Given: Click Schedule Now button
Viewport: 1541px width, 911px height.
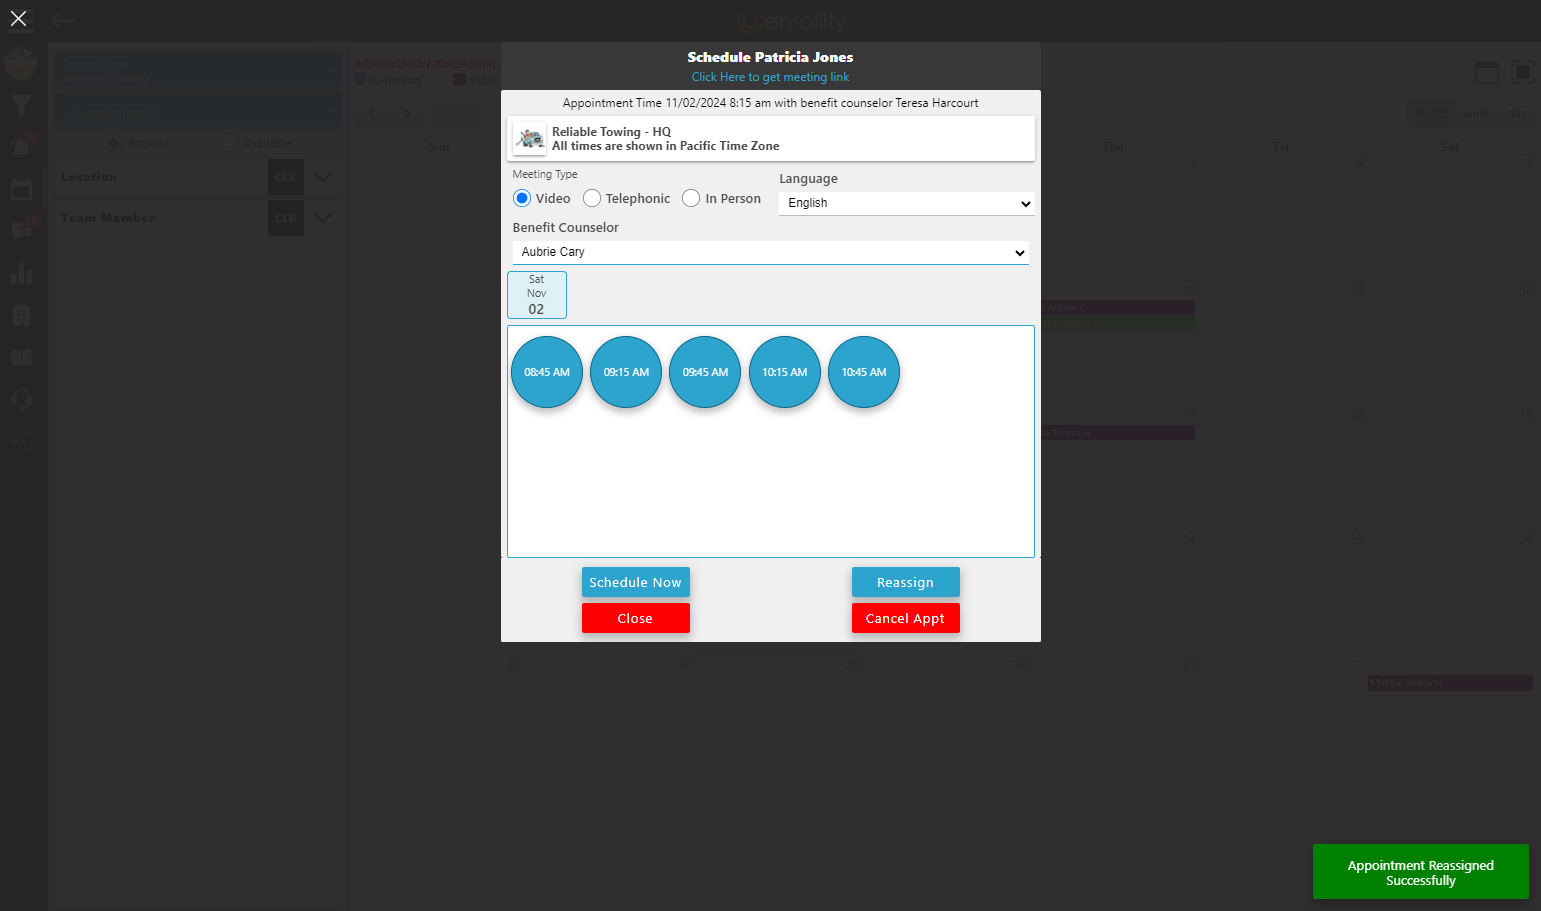Looking at the screenshot, I should pyautogui.click(x=635, y=582).
